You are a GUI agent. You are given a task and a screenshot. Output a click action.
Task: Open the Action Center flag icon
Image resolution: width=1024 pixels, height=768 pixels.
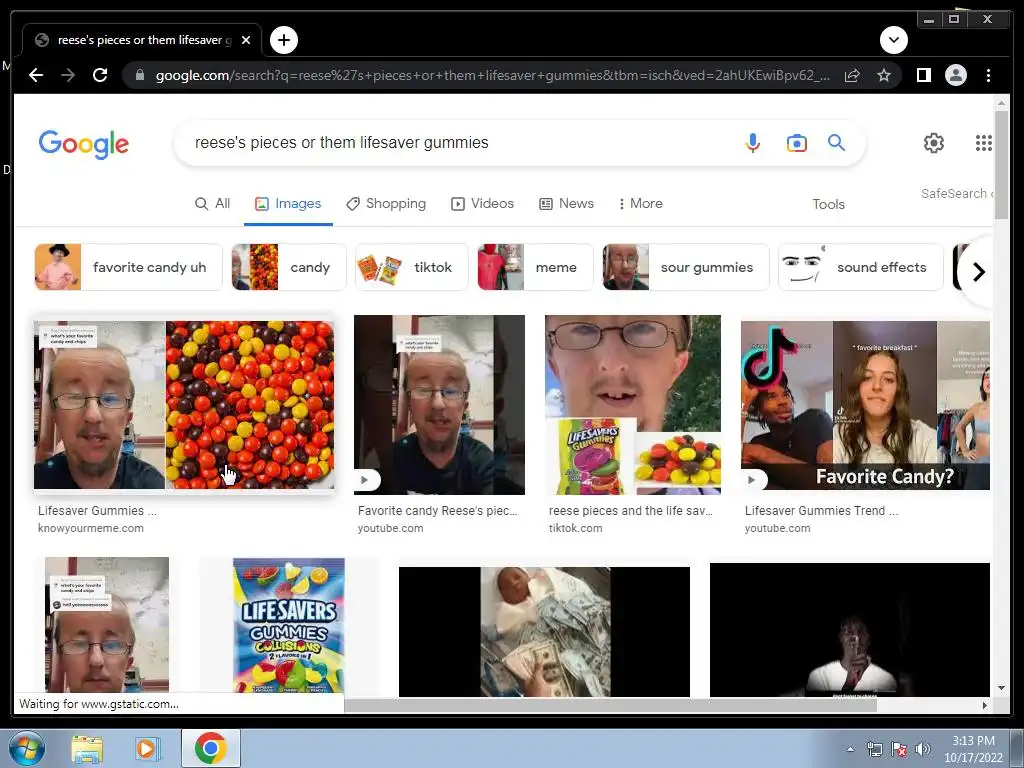coord(899,749)
